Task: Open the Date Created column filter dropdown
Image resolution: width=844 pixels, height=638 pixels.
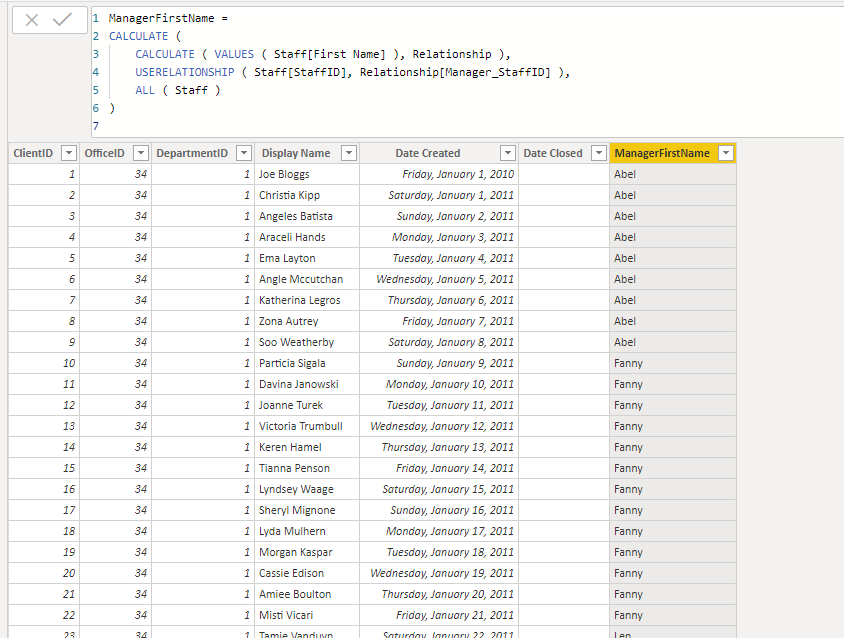Action: tap(508, 153)
